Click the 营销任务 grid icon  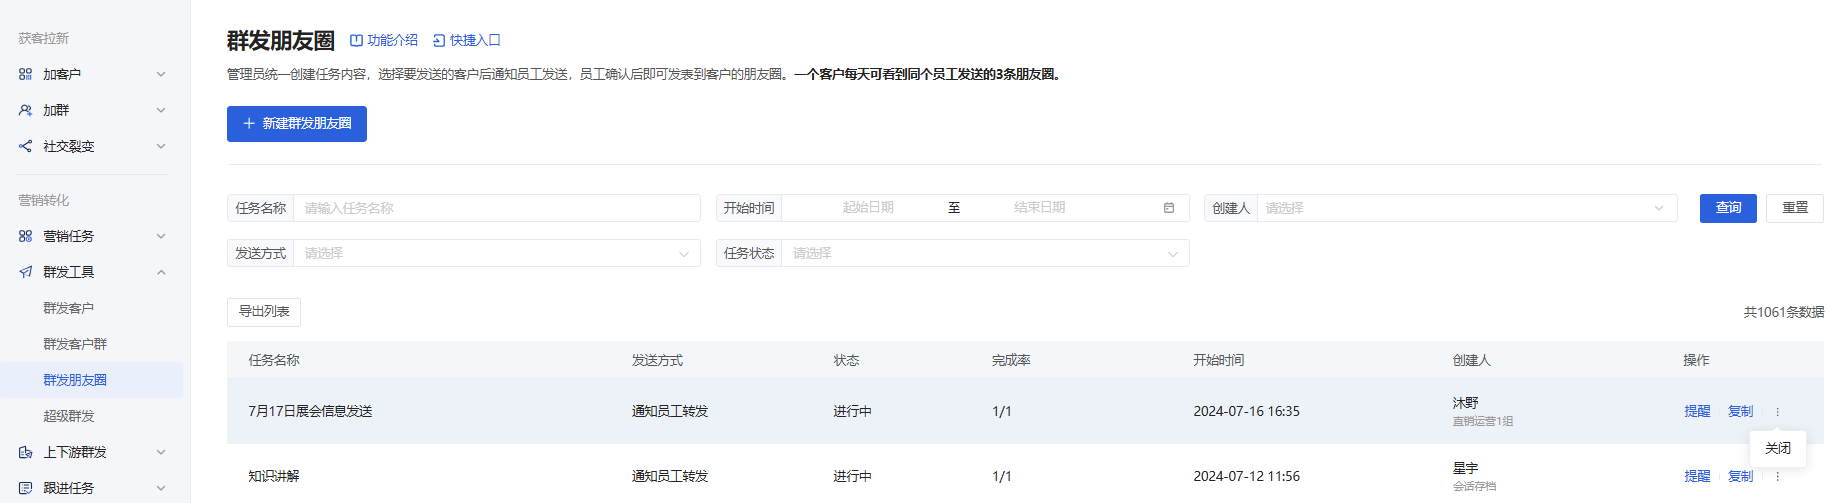coord(25,236)
